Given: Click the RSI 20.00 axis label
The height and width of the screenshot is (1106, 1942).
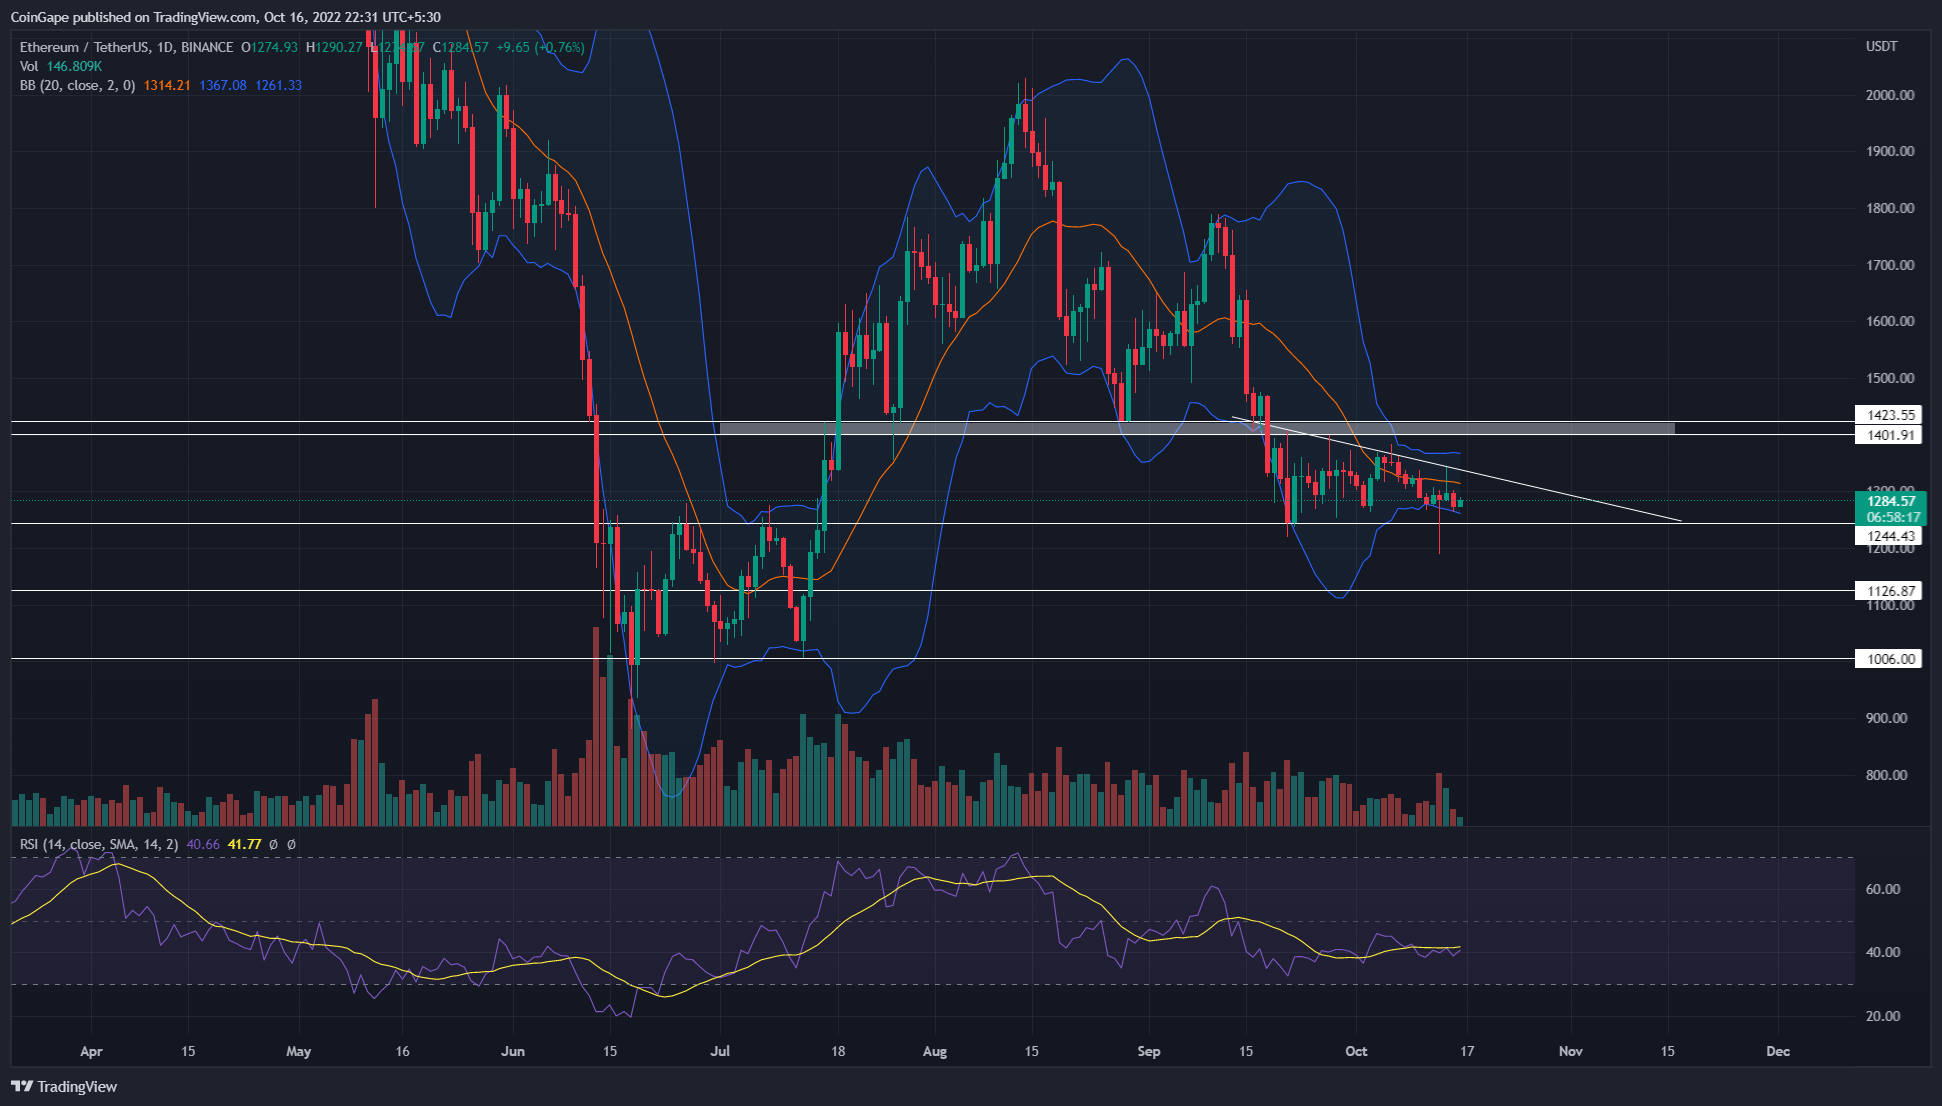Looking at the screenshot, I should (1884, 1016).
